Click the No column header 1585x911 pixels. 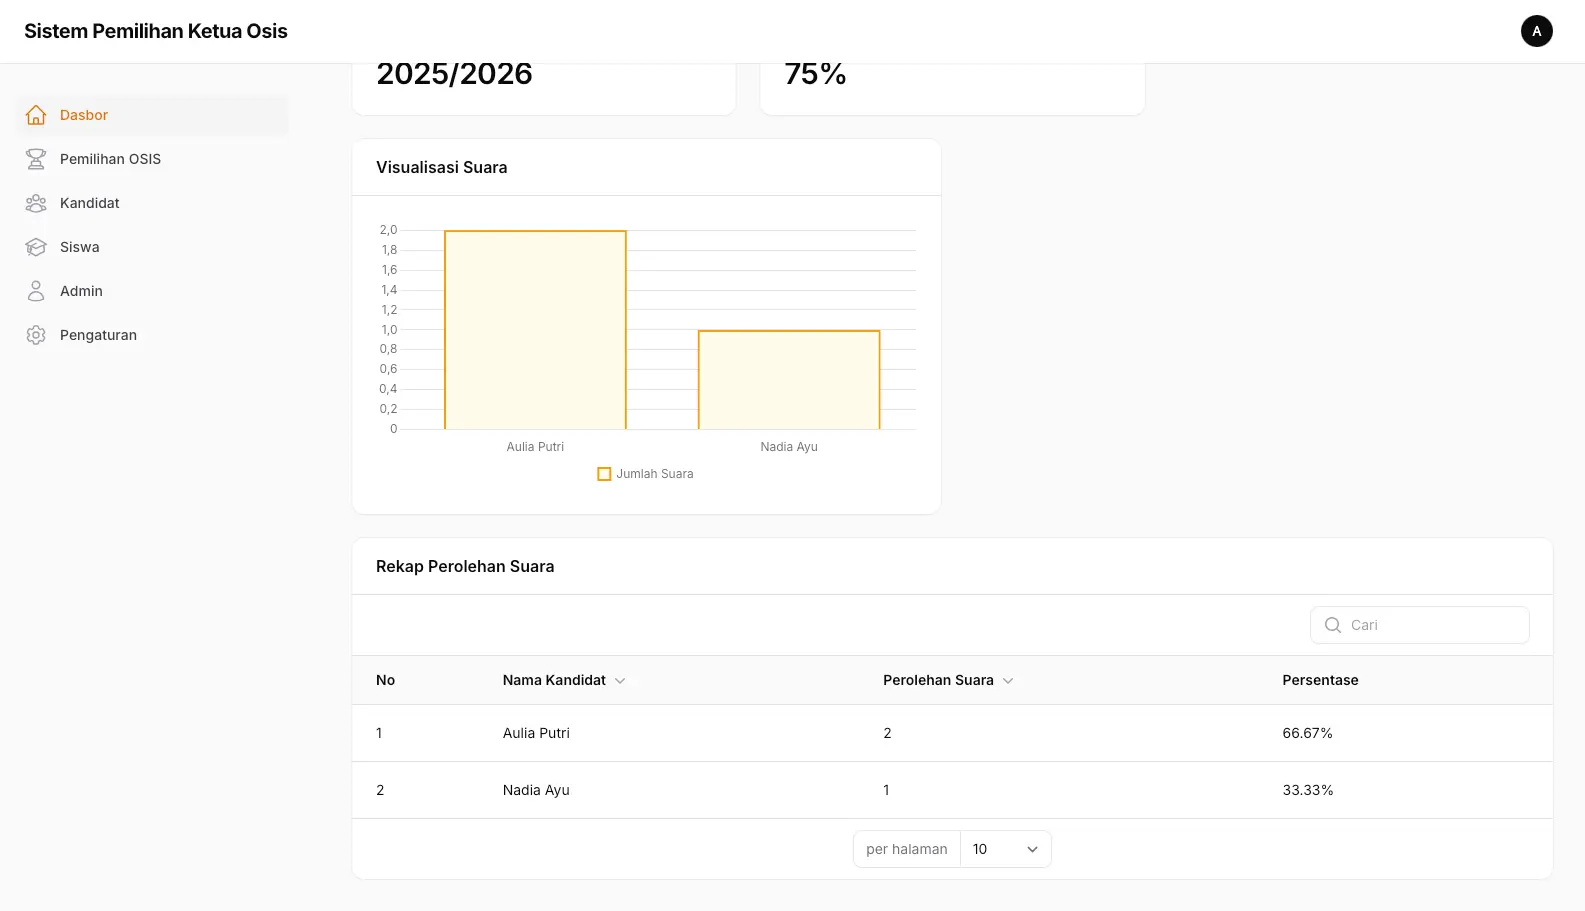(385, 680)
